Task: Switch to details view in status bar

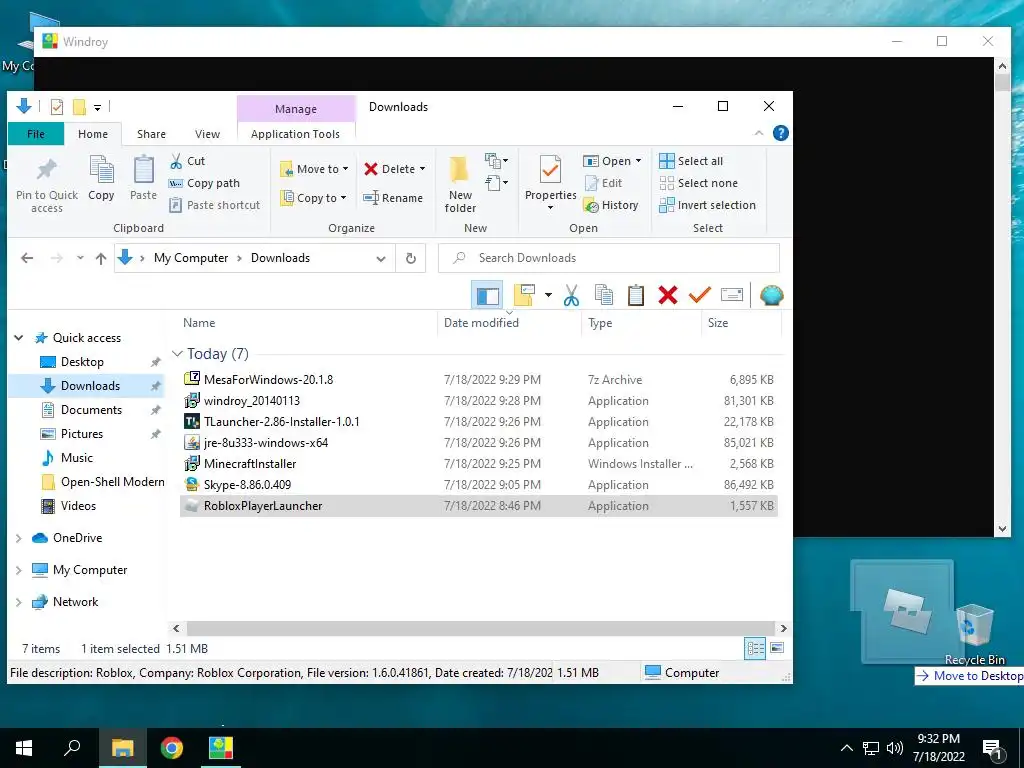Action: 755,648
